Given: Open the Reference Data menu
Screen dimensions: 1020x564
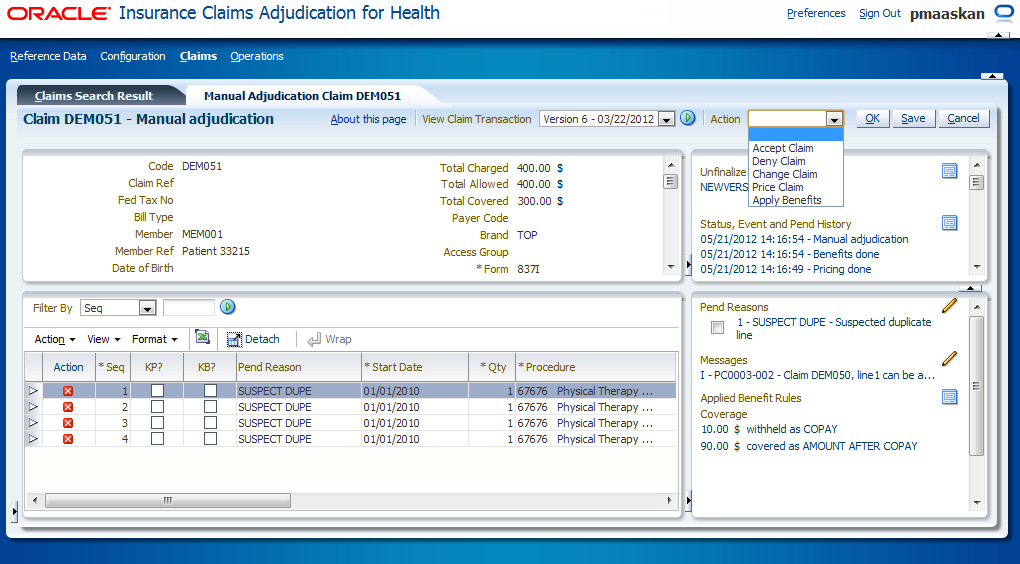Looking at the screenshot, I should (x=48, y=56).
